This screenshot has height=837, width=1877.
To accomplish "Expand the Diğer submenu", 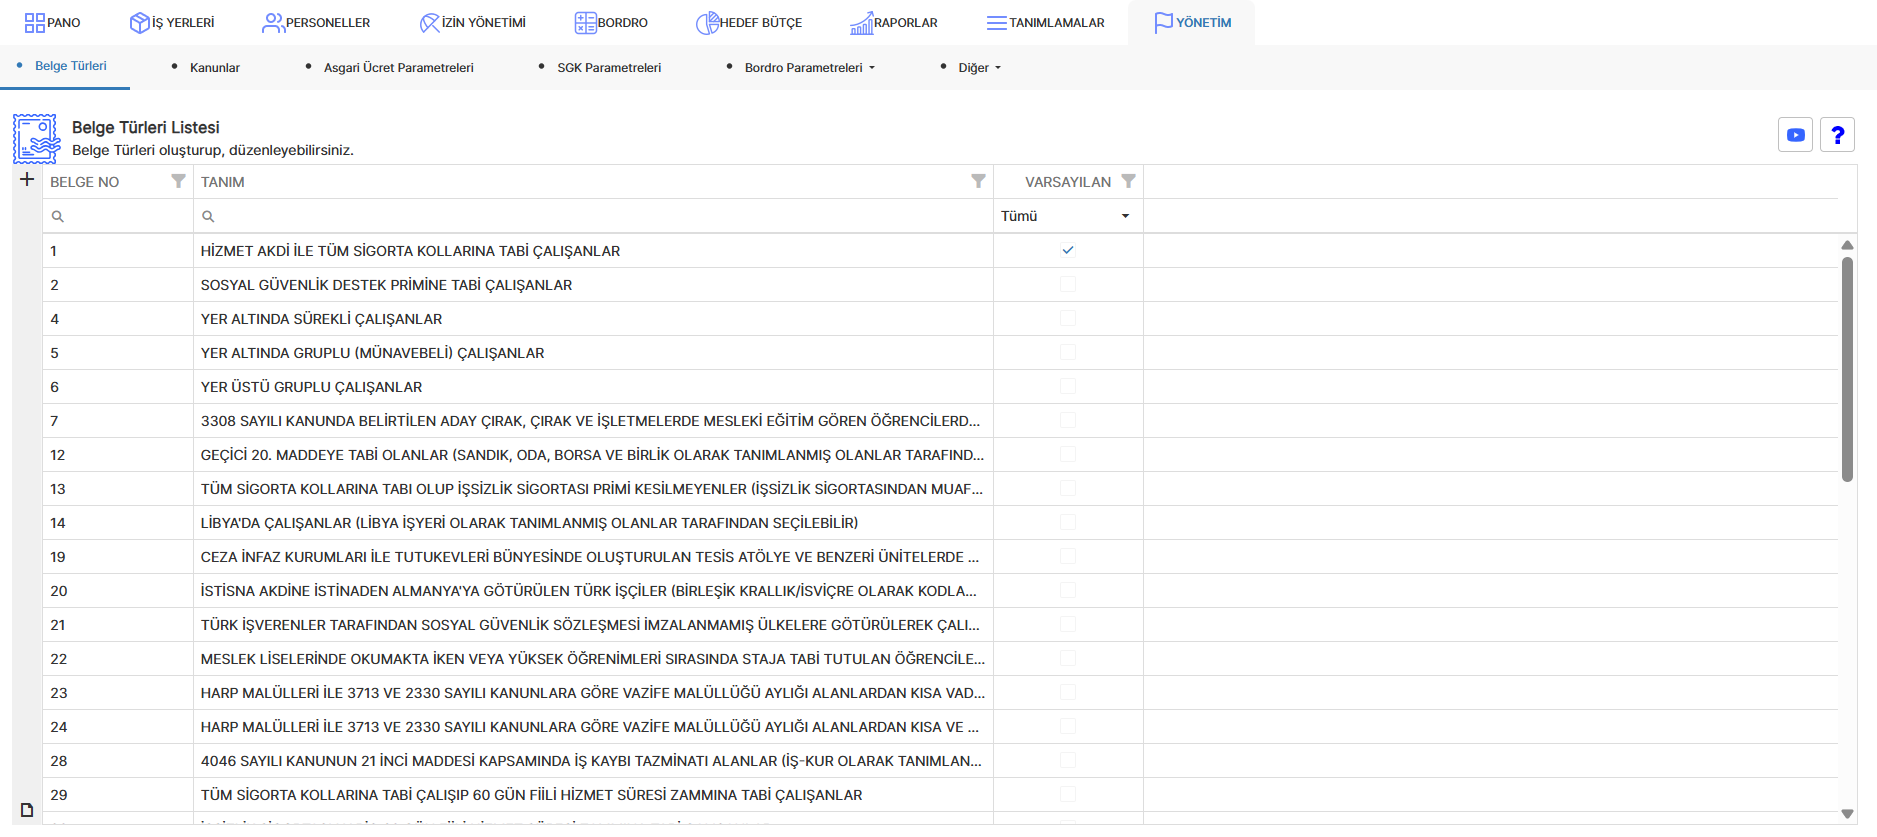I will 980,68.
